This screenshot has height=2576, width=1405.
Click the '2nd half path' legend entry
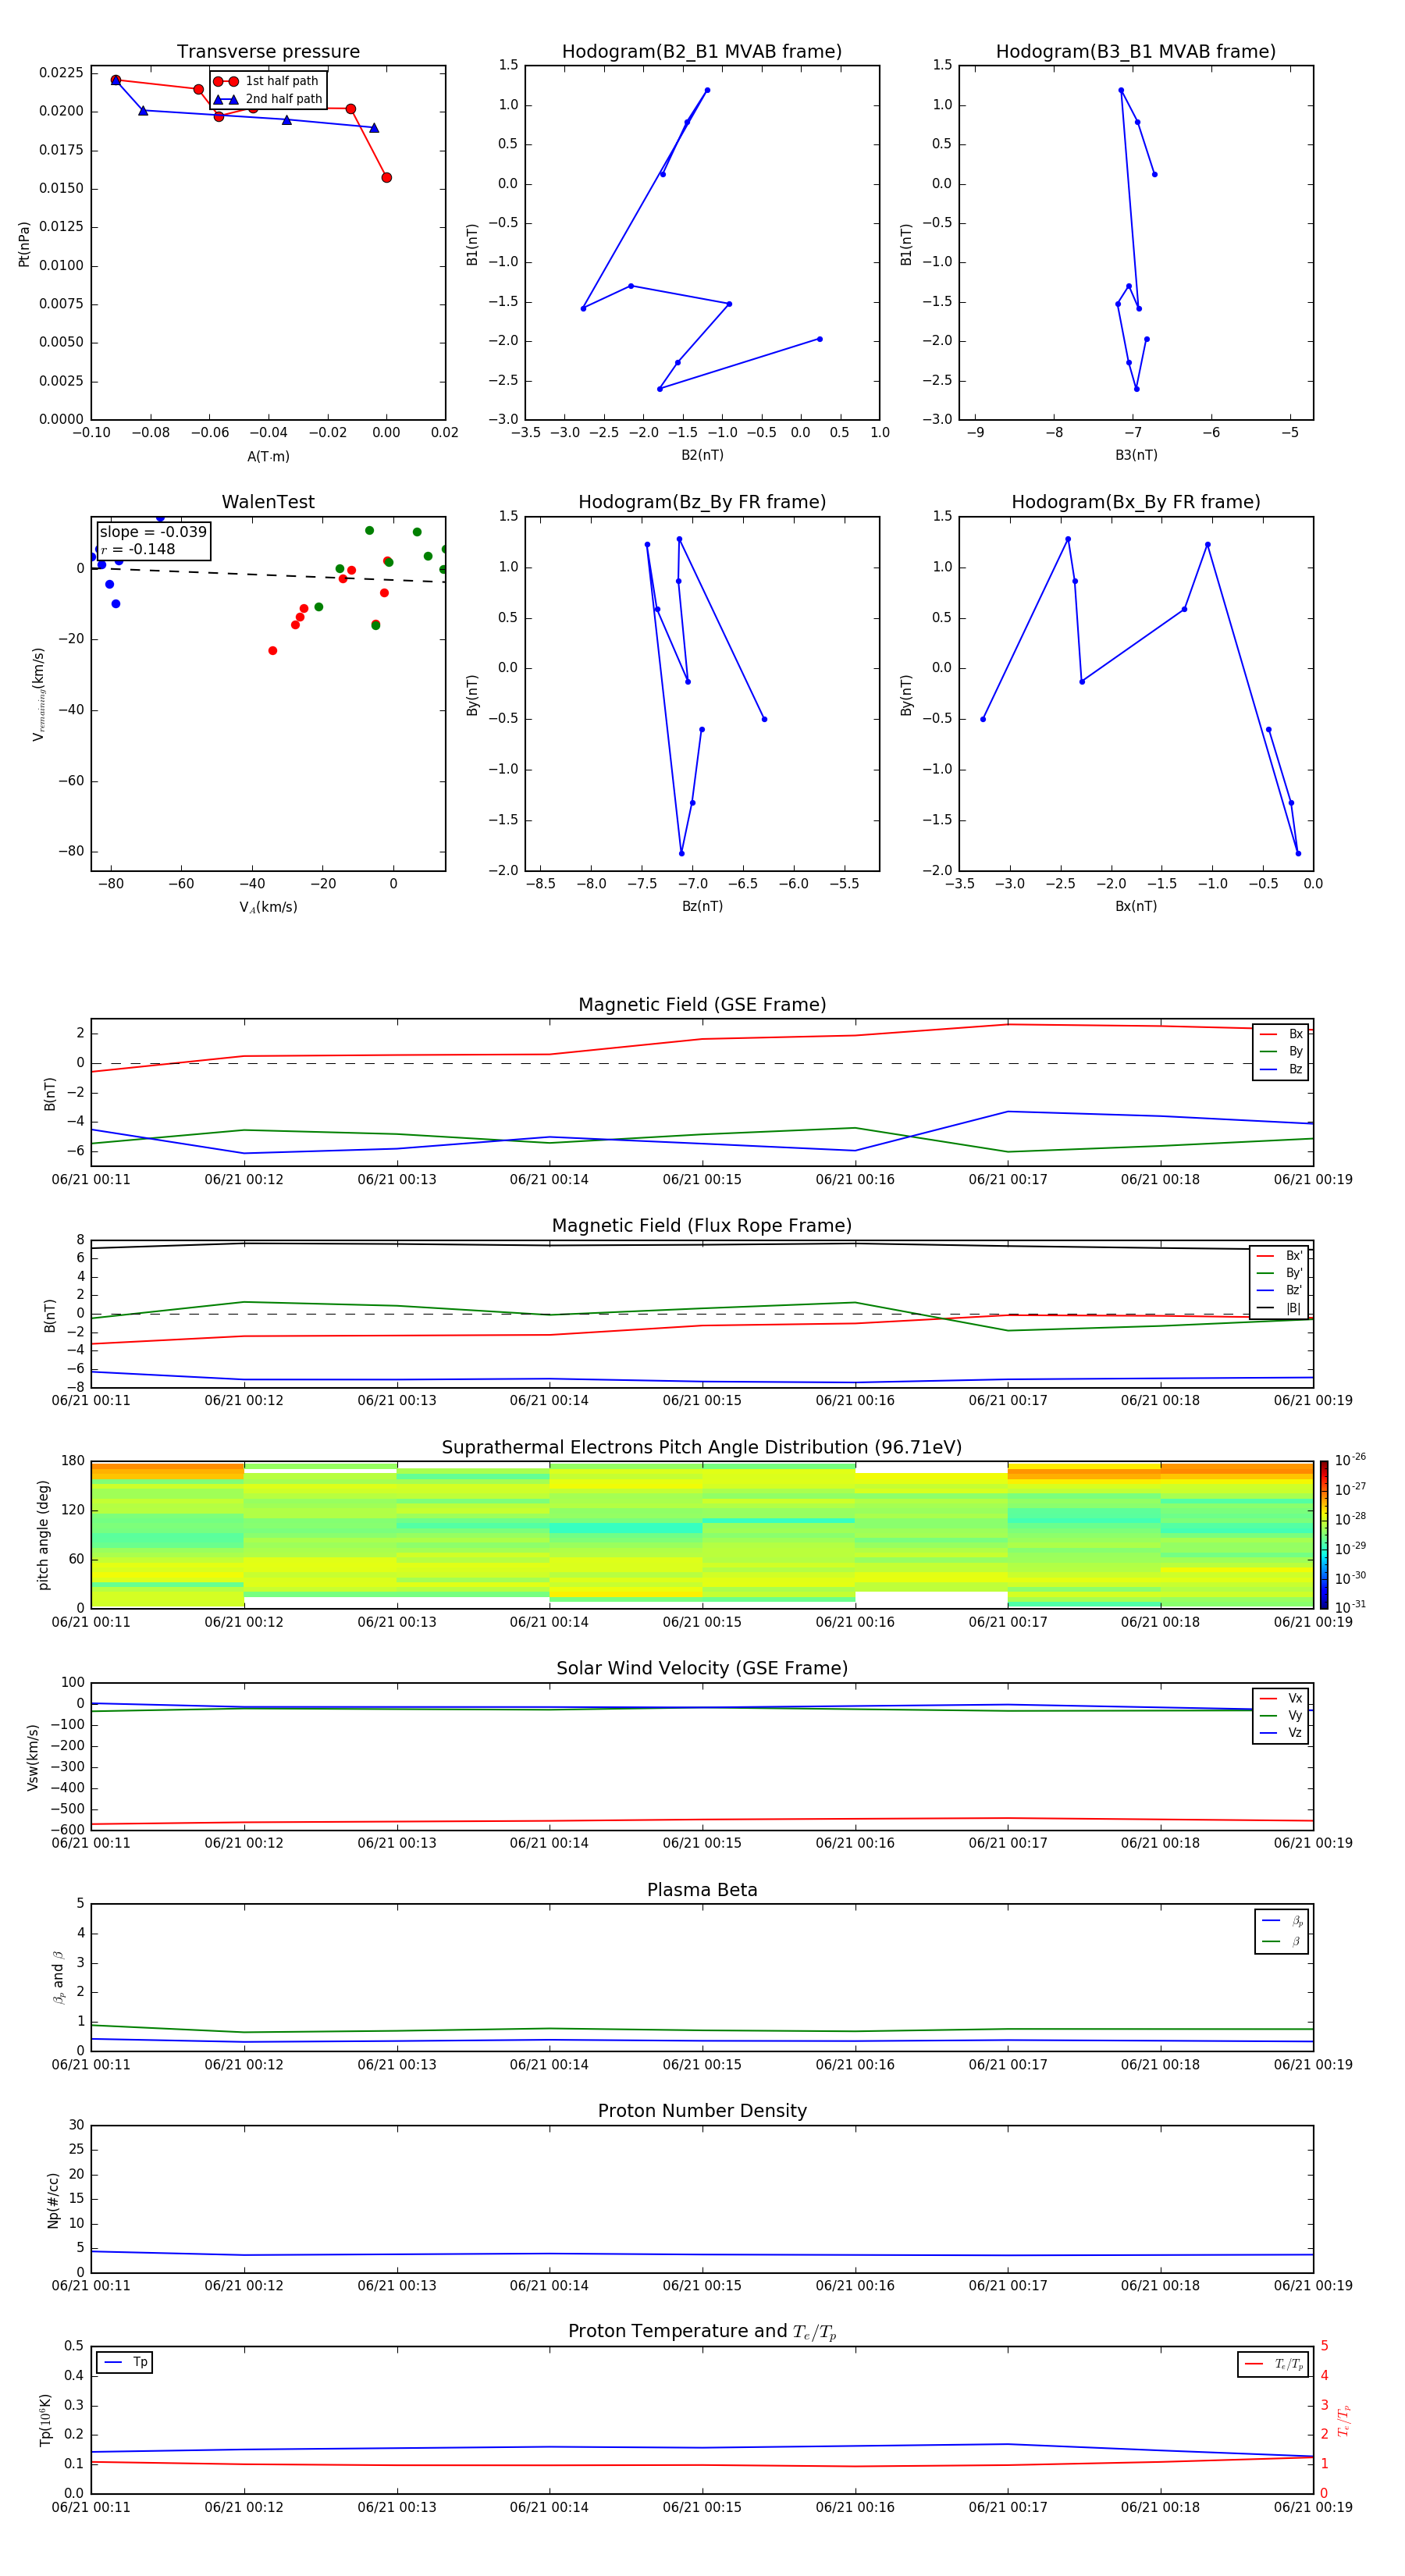pos(267,99)
